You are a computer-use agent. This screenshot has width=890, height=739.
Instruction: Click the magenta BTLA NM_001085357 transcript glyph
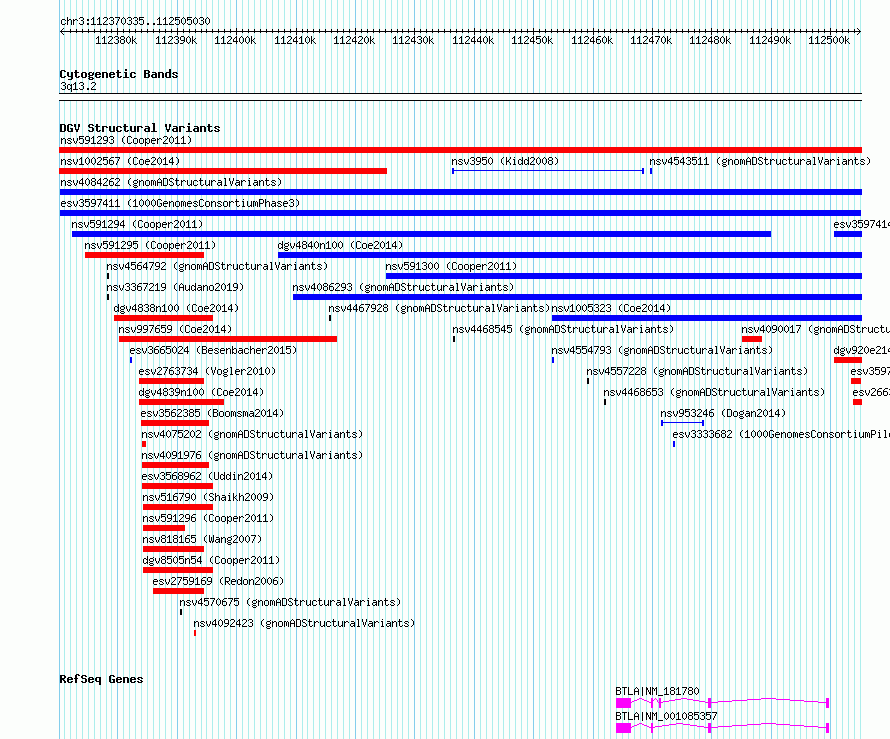coord(723,728)
